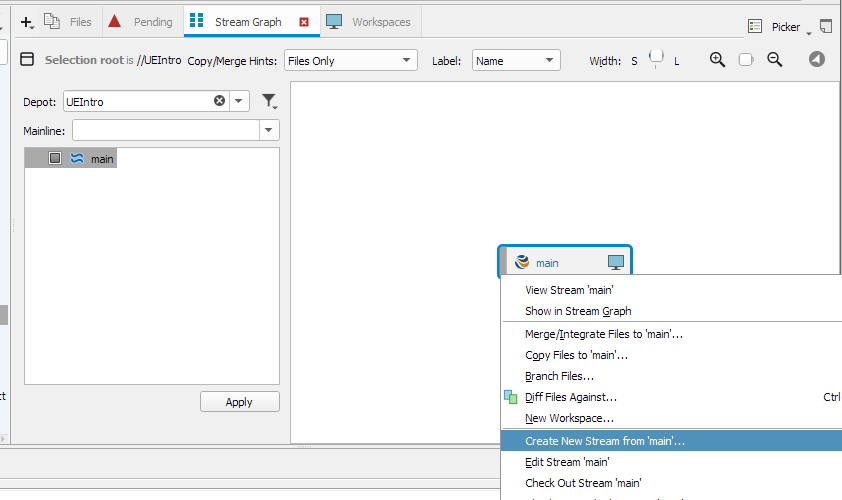Zoom out of the stream graph
Image resolution: width=842 pixels, height=500 pixels.
pos(774,59)
